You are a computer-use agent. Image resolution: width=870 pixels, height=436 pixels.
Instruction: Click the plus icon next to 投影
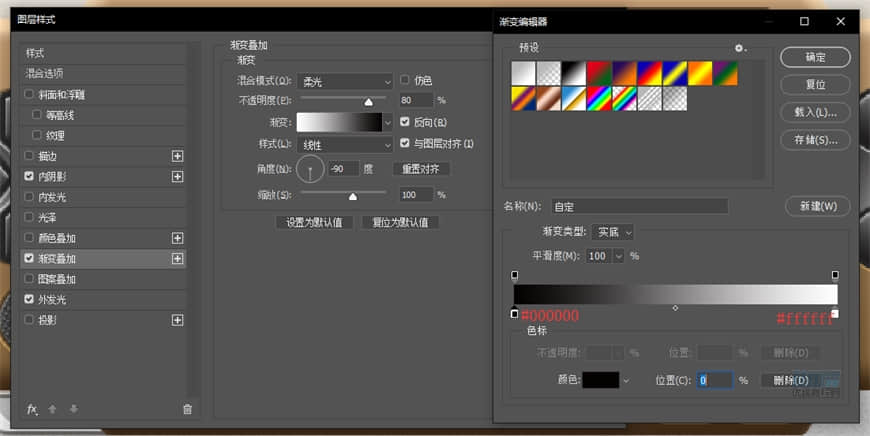pyautogui.click(x=178, y=320)
